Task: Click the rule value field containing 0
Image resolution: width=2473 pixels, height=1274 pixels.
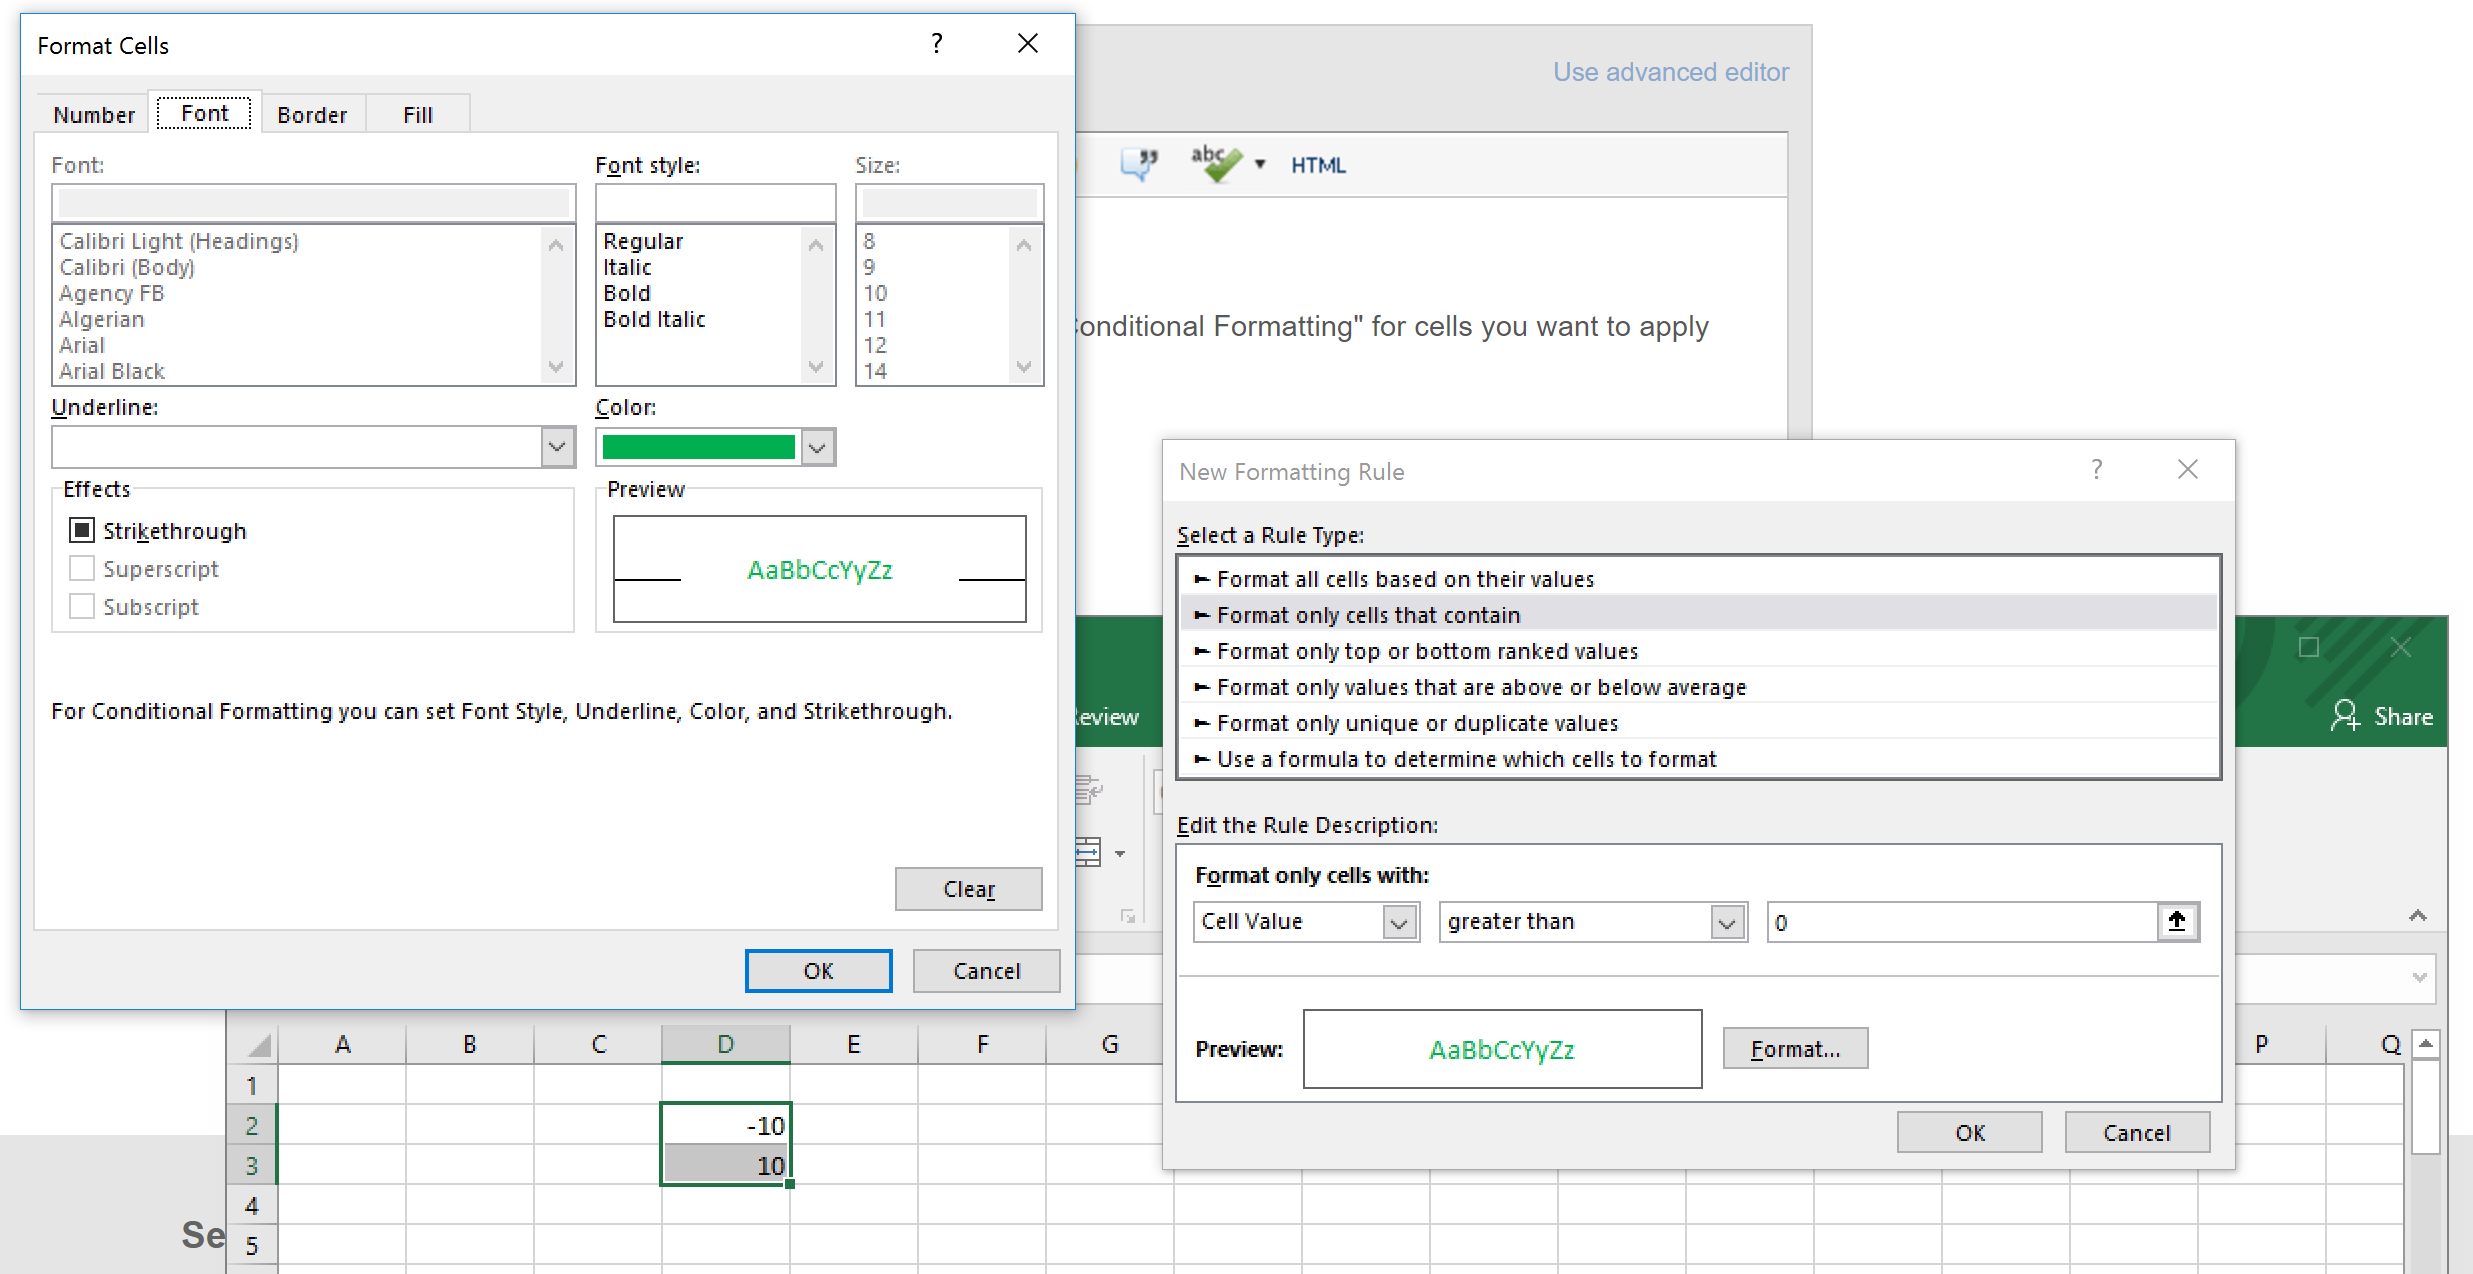Action: click(1962, 922)
